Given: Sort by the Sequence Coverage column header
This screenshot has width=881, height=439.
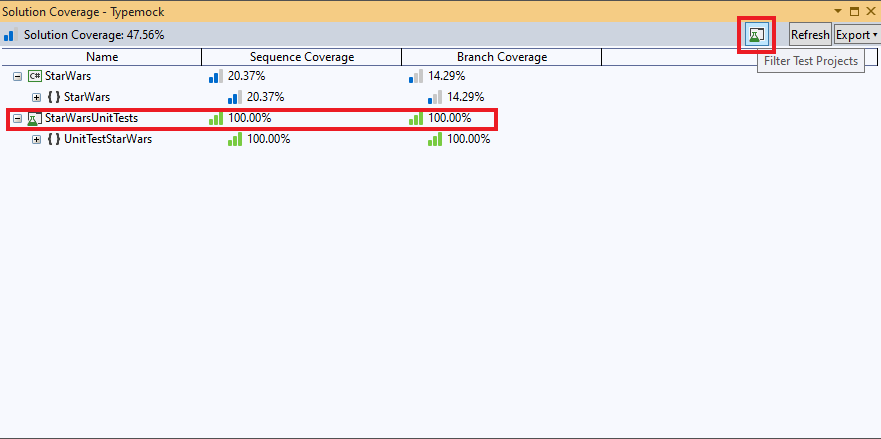Looking at the screenshot, I should click(x=301, y=57).
